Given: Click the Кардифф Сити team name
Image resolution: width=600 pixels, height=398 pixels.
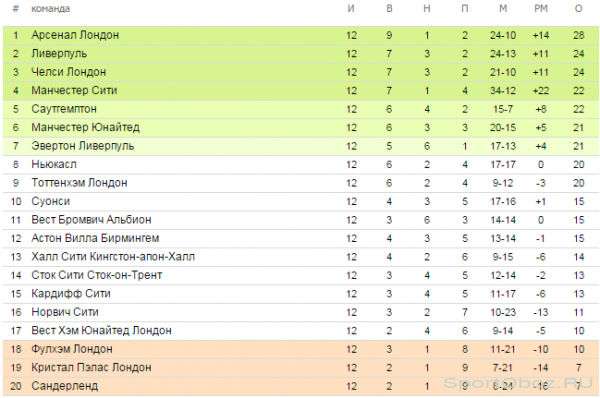Looking at the screenshot, I should click(71, 294).
